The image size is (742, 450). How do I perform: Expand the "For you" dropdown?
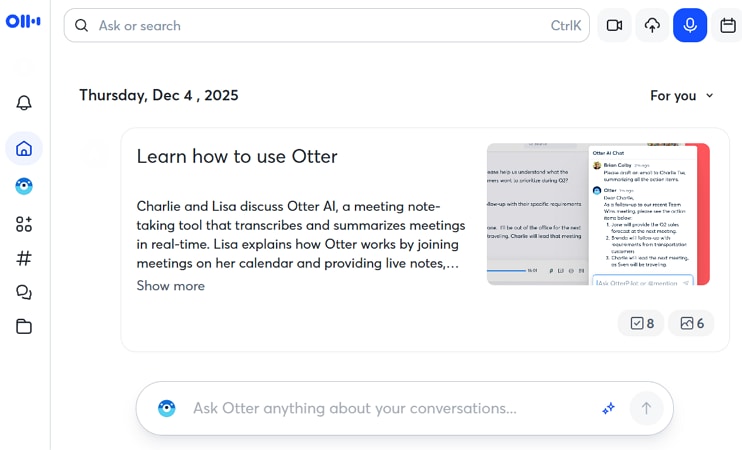682,96
